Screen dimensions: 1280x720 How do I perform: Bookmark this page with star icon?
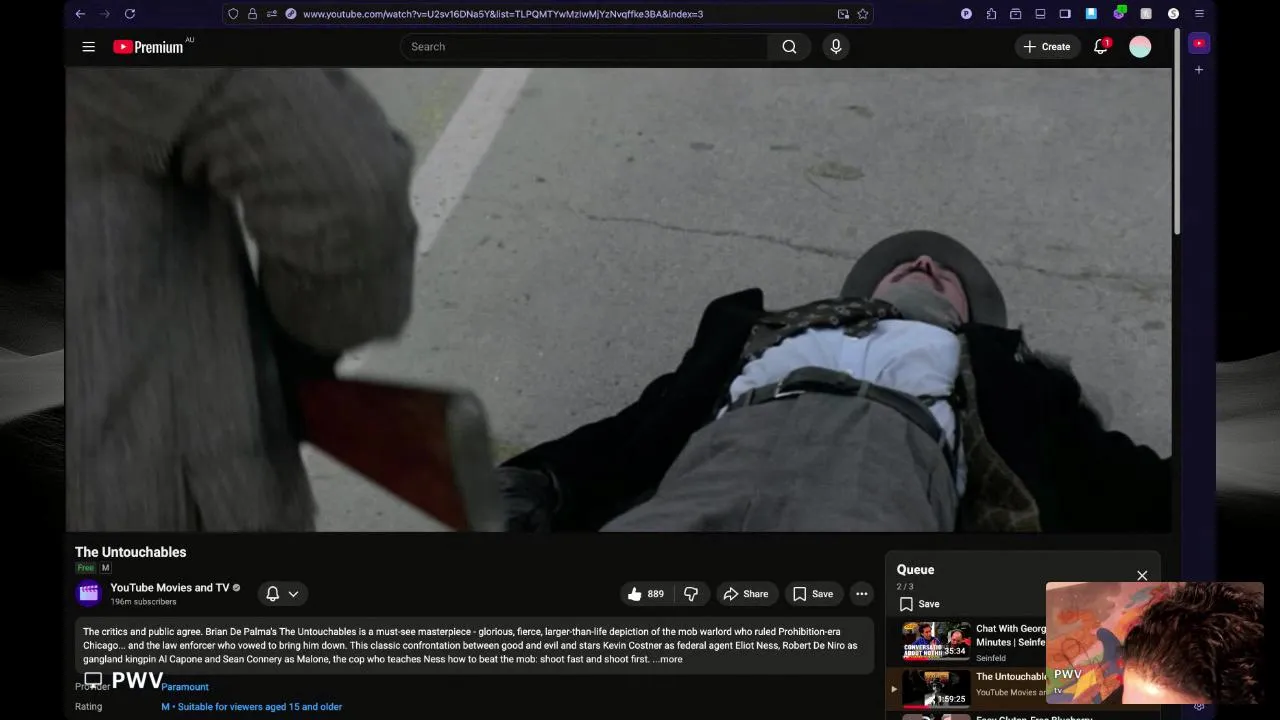[862, 14]
